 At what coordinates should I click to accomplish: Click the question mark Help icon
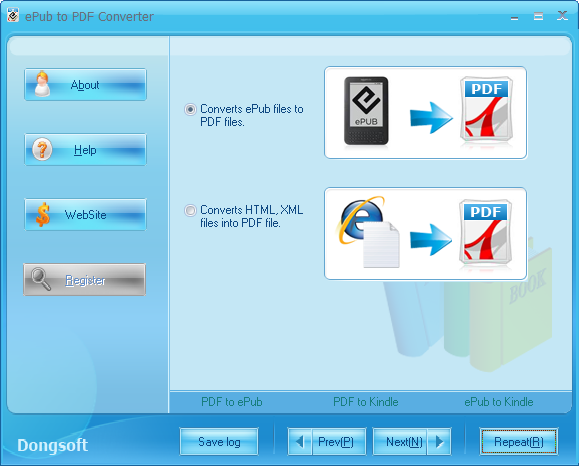coord(42,149)
